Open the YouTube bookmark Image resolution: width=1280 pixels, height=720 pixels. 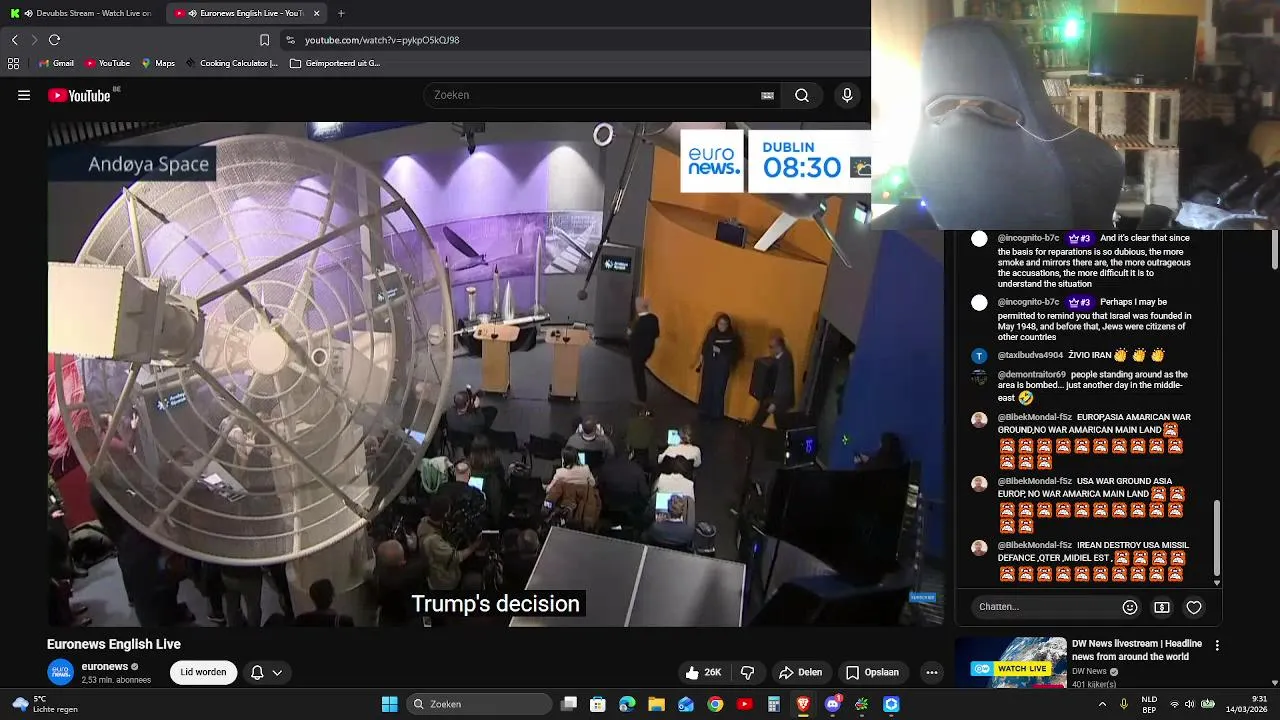[108, 63]
